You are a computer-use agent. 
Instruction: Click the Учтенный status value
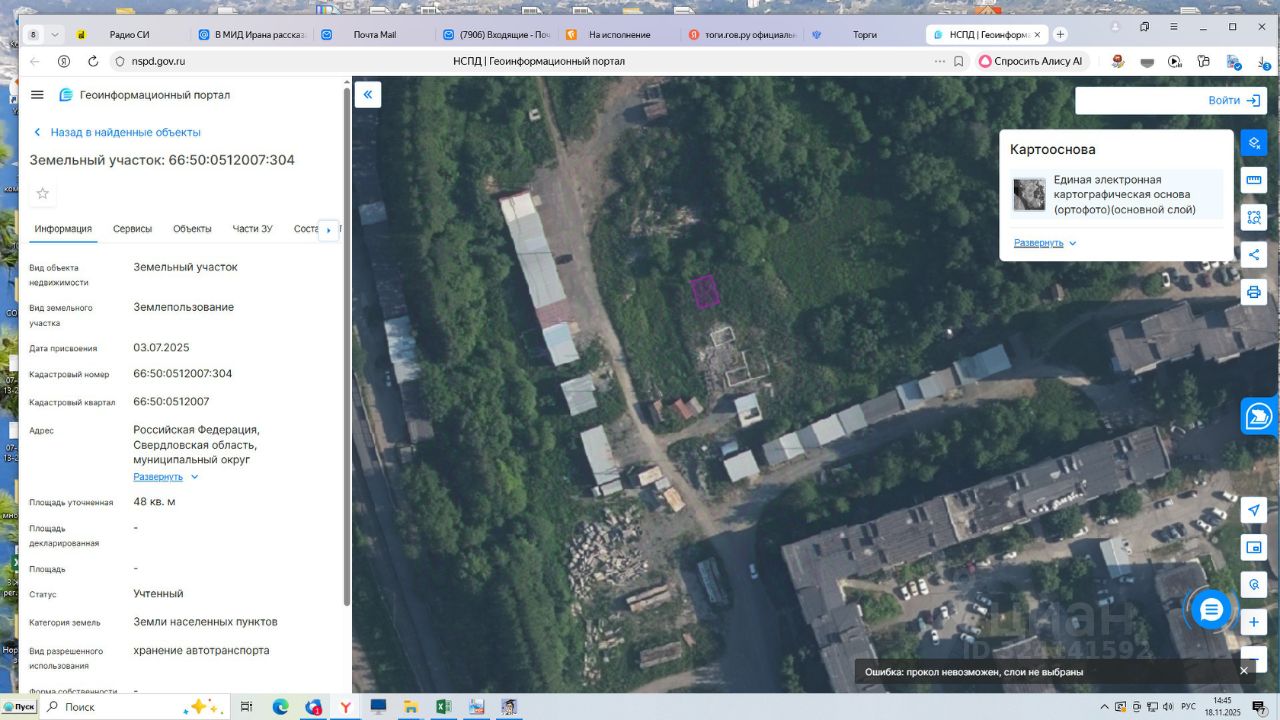(x=158, y=593)
